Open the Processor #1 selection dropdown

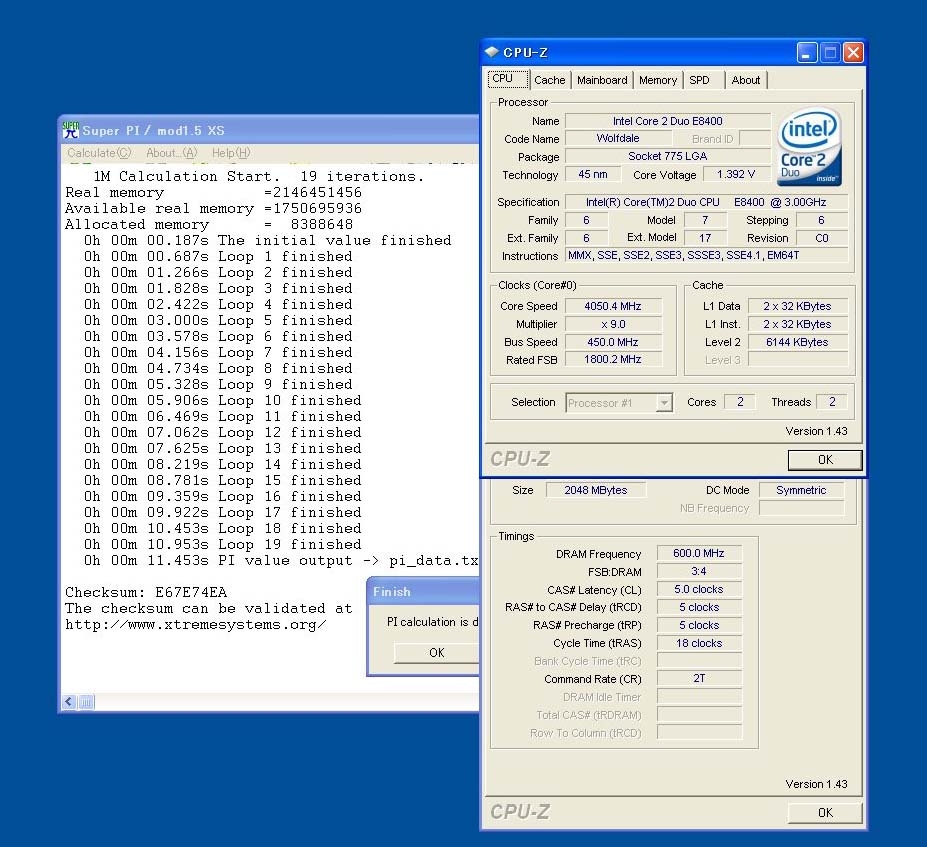(x=618, y=403)
